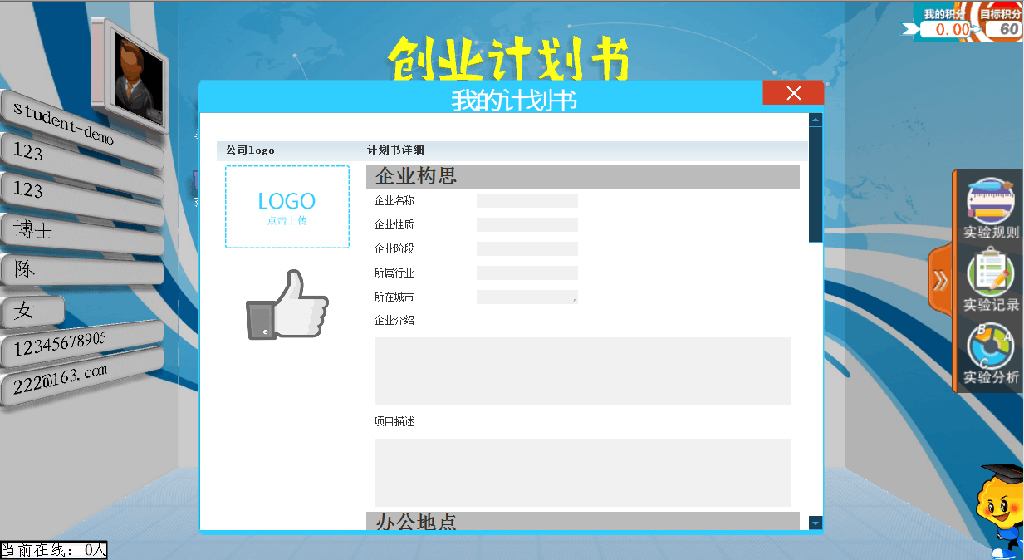Image resolution: width=1024 pixels, height=560 pixels.
Task: Open the 实验规则 icon in side panel
Action: (990, 207)
